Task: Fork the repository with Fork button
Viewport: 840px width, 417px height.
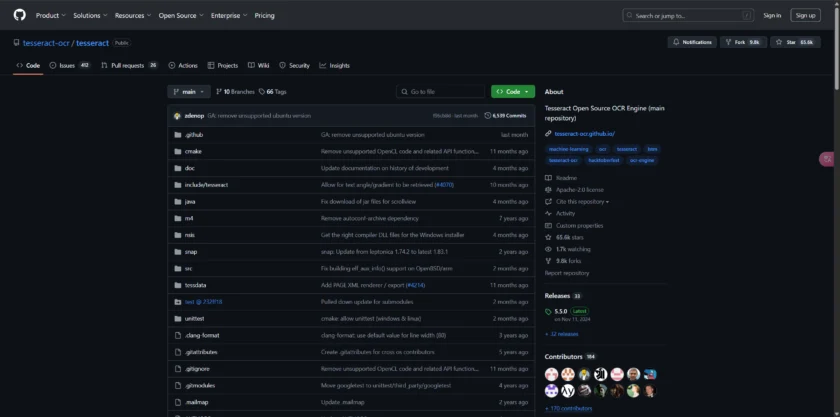Action: pos(744,42)
